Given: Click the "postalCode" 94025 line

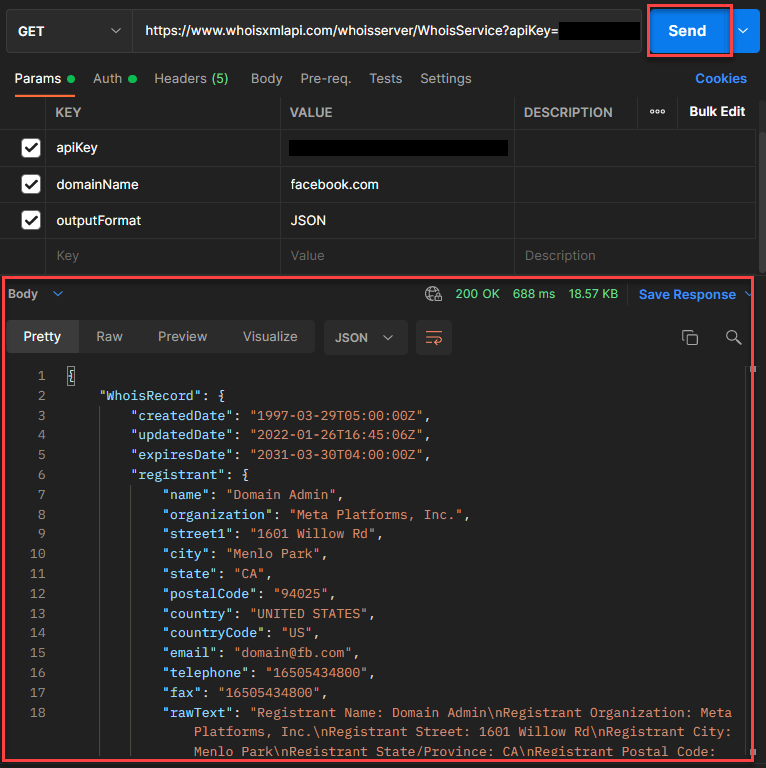Looking at the screenshot, I should coord(249,594).
